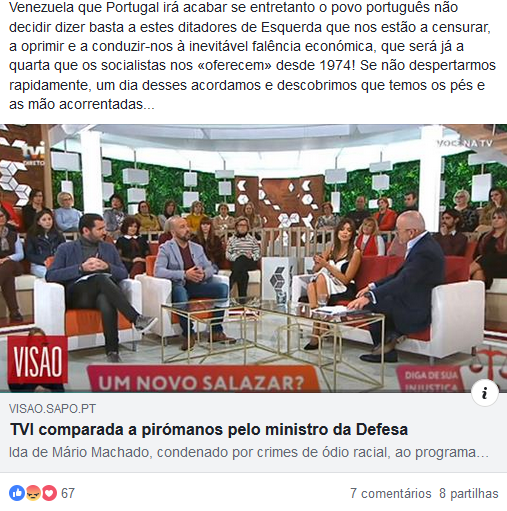Open the 7 comentários link
Image resolution: width=507 pixels, height=511 pixels.
click(x=390, y=493)
